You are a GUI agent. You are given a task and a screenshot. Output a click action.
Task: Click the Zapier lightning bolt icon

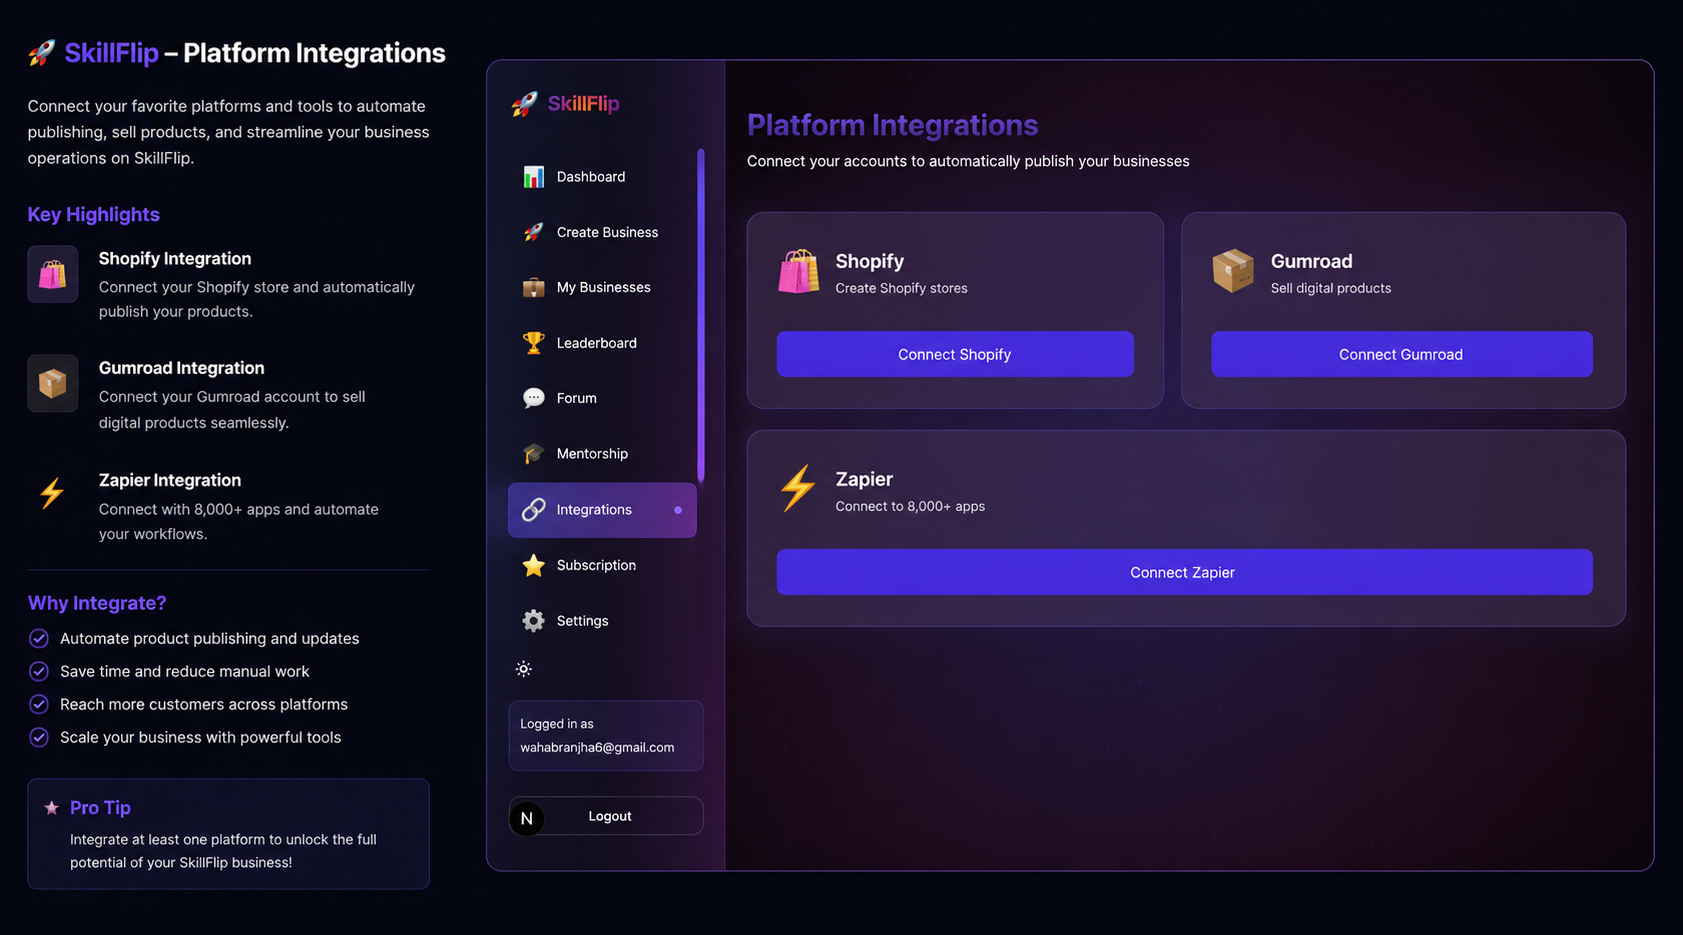[798, 489]
